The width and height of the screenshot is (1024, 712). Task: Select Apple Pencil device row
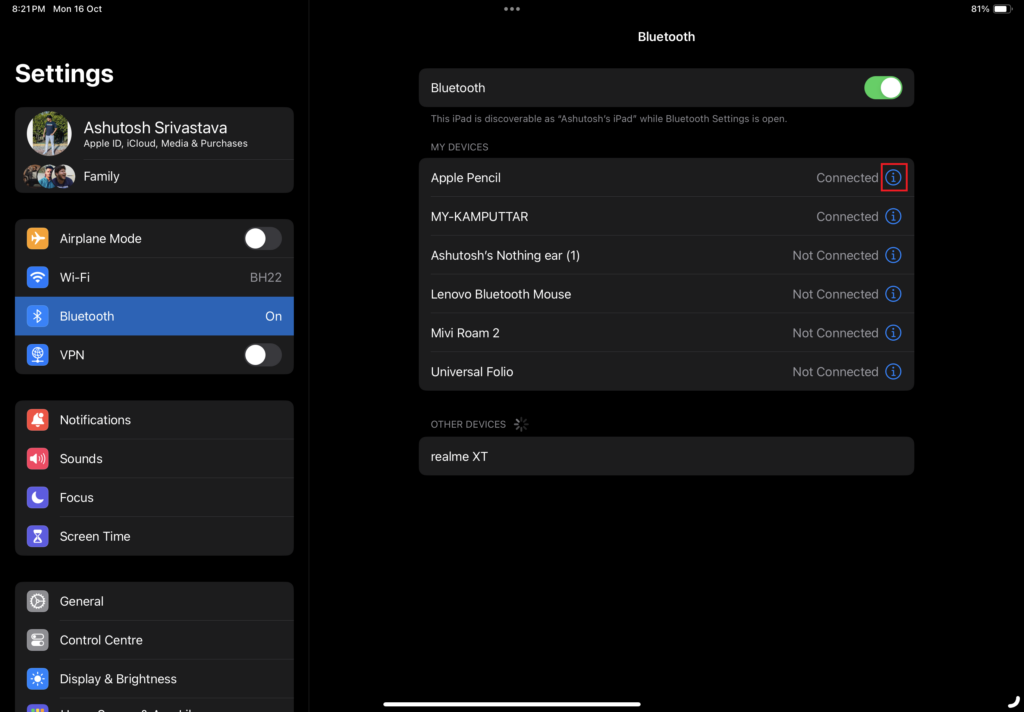tap(666, 178)
